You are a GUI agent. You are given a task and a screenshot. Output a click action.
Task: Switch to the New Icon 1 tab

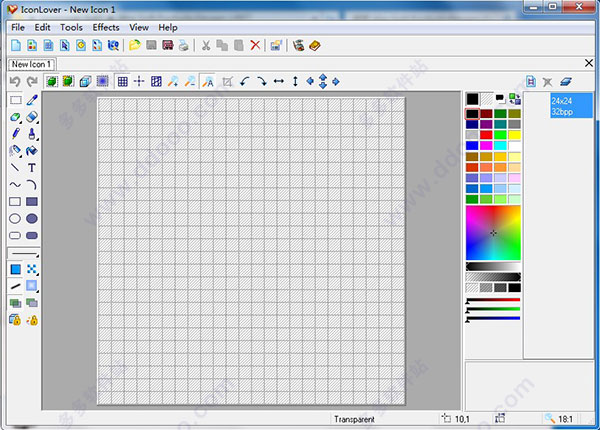[x=32, y=64]
